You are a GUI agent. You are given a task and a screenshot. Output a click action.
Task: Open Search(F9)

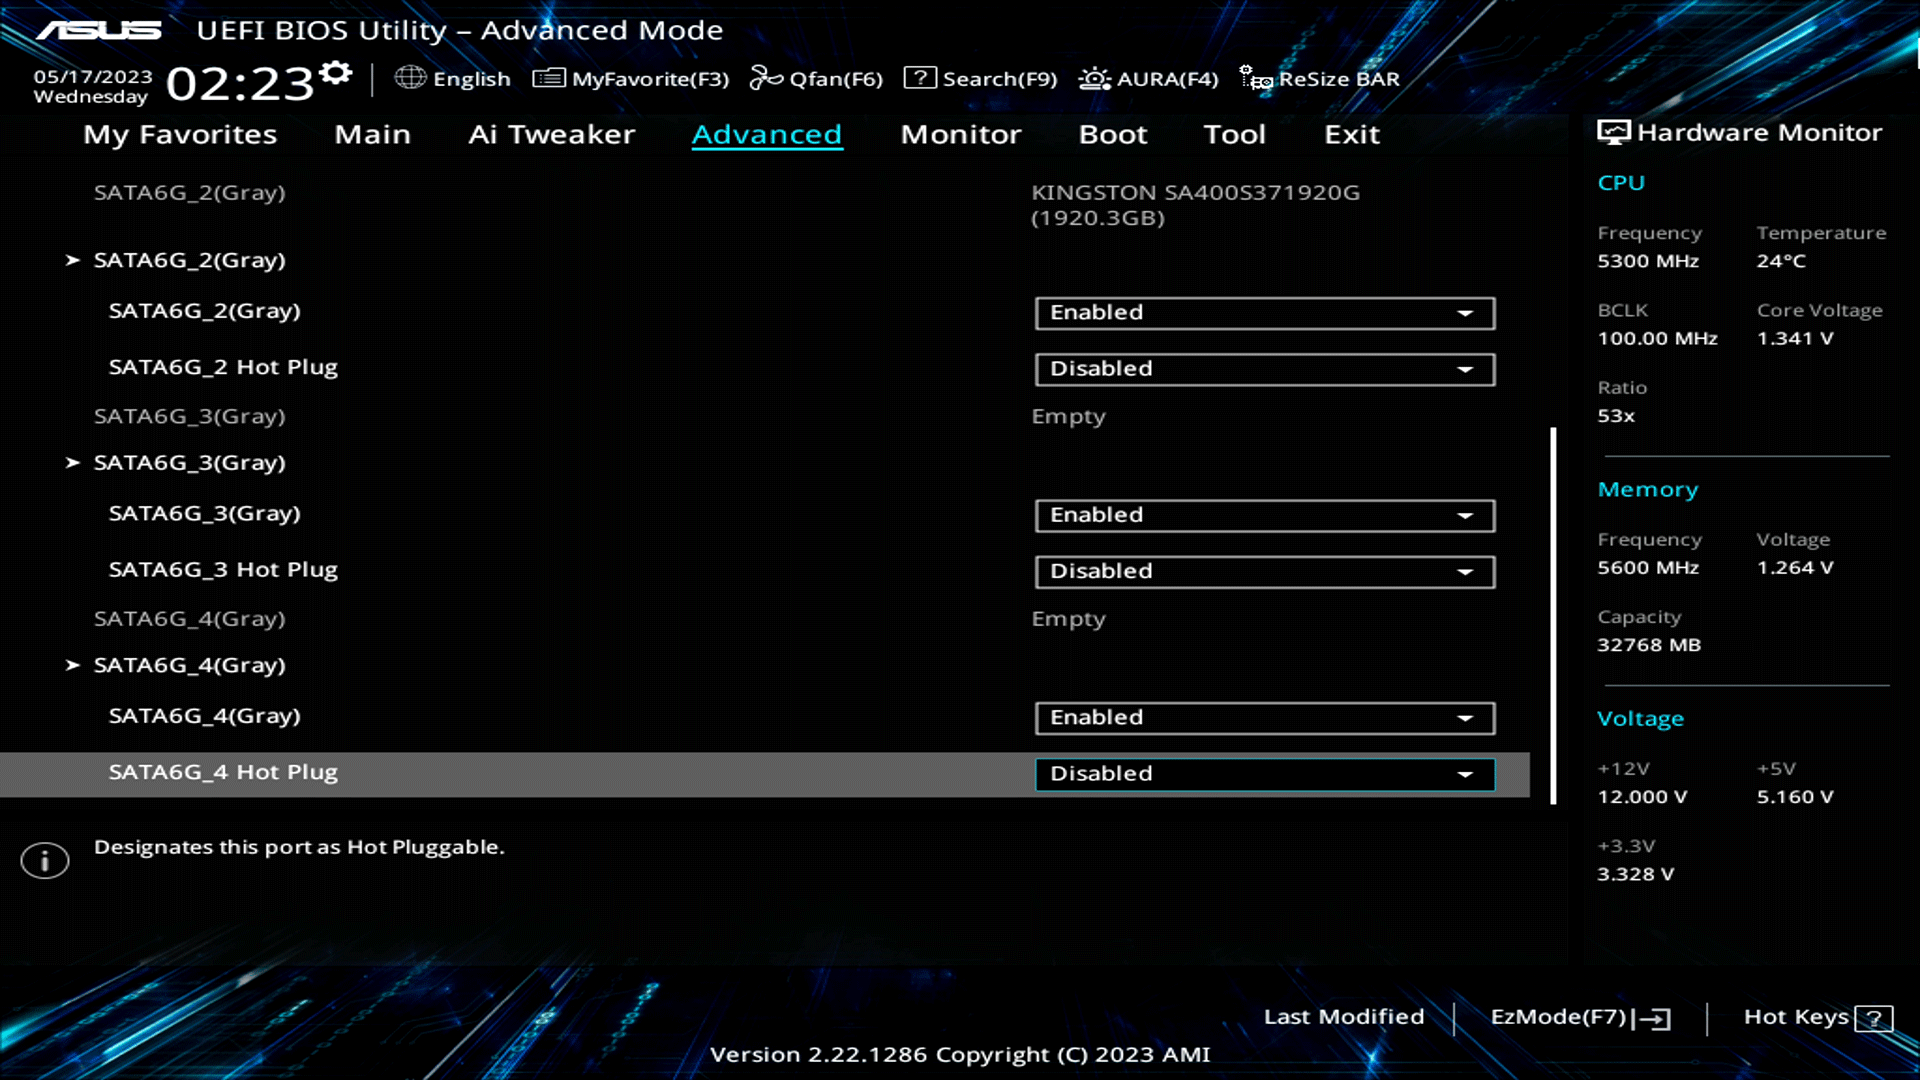980,78
